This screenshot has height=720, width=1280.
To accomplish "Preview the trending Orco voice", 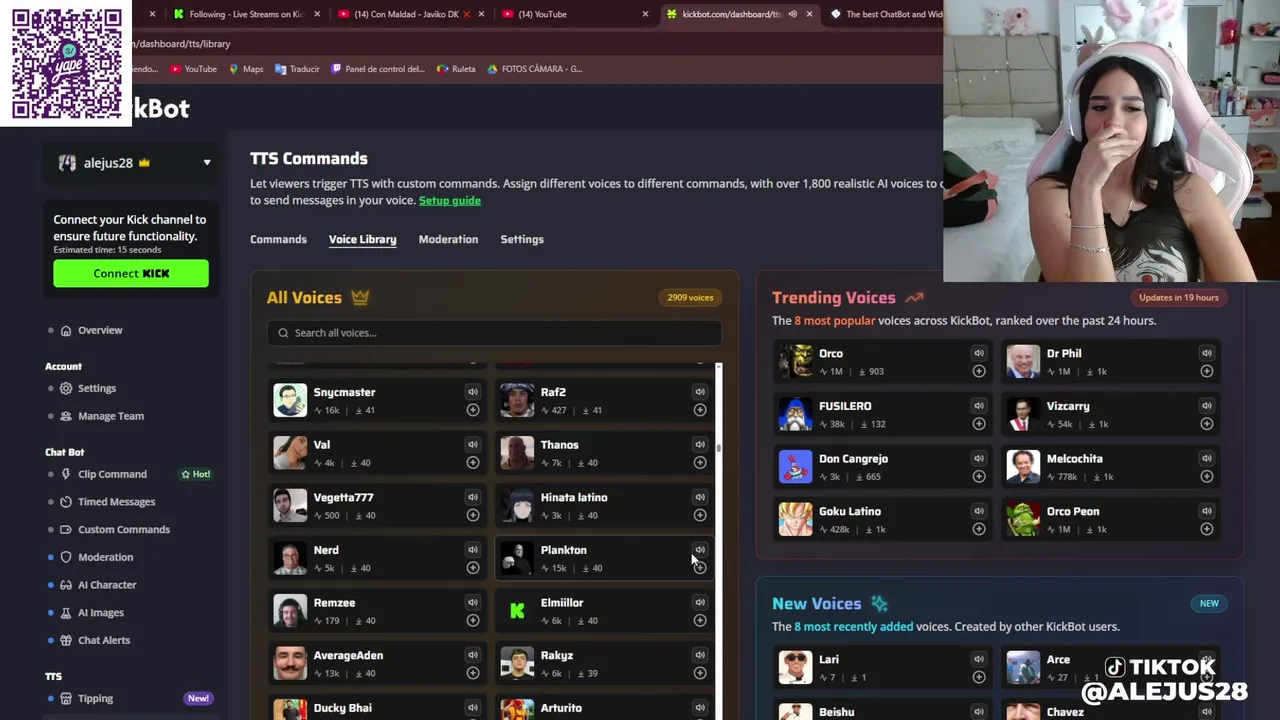I will (x=979, y=353).
